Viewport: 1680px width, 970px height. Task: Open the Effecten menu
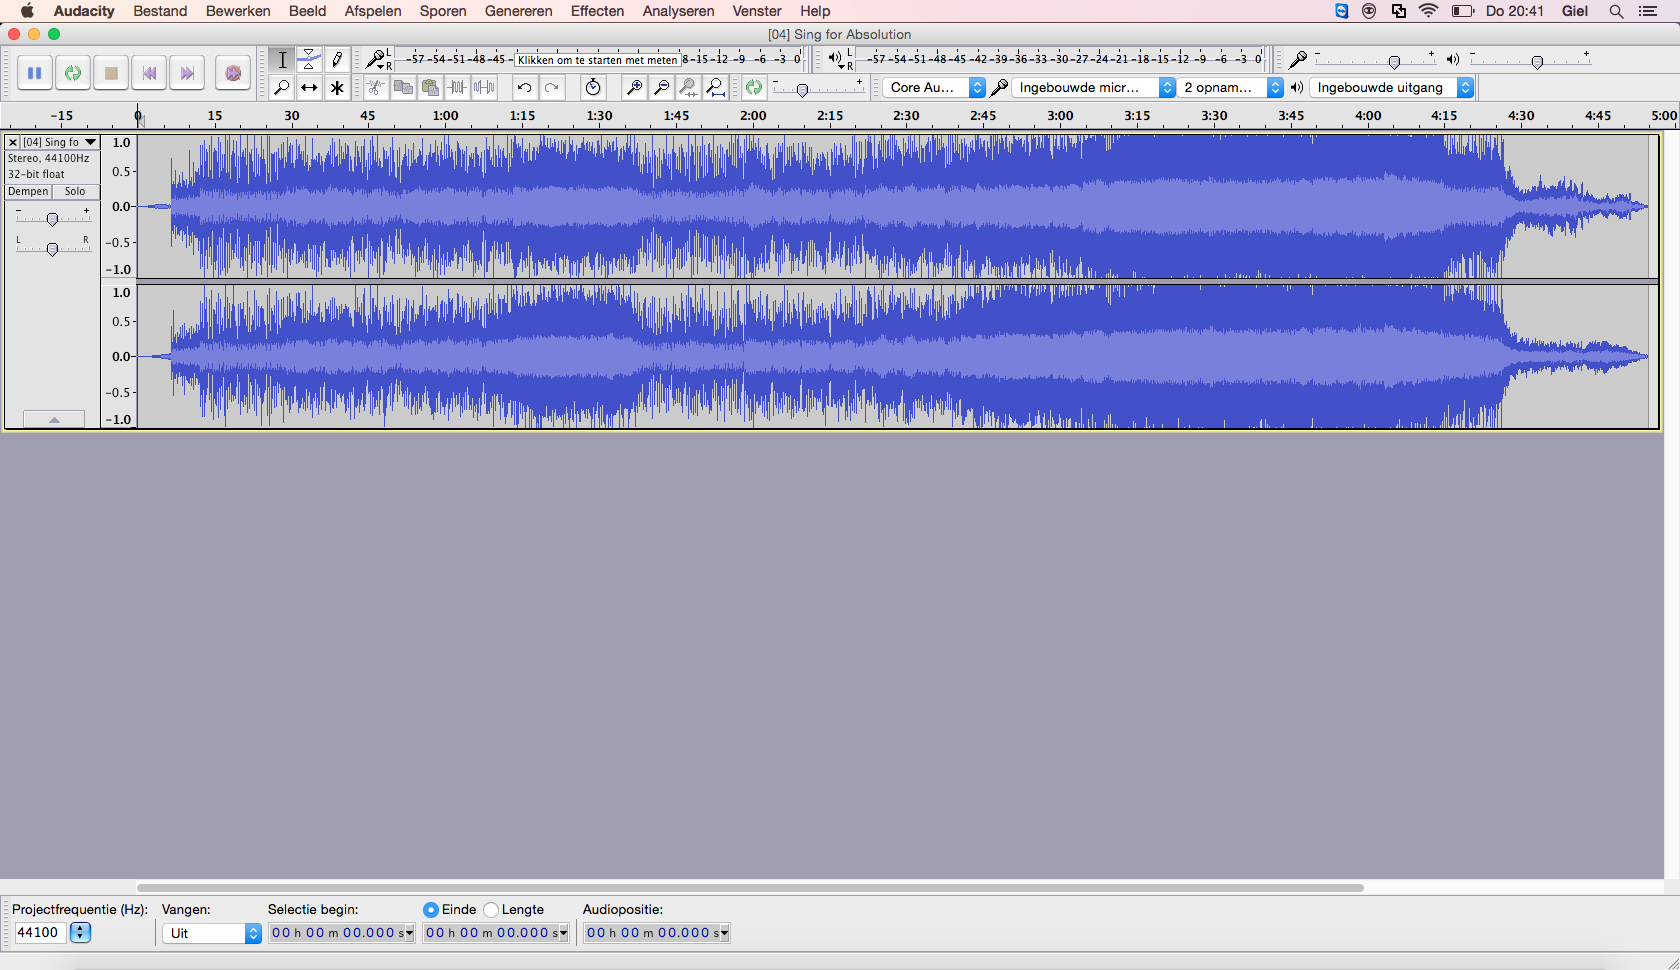coord(597,11)
